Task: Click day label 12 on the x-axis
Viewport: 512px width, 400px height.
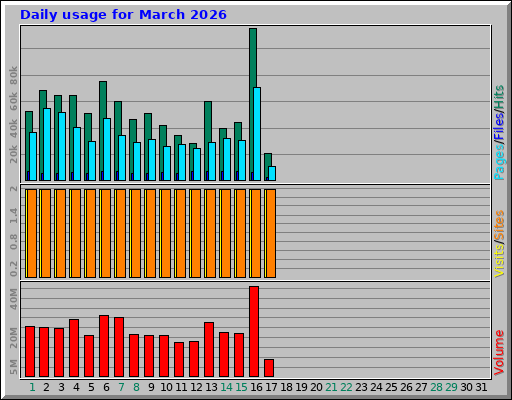Action: (x=196, y=387)
